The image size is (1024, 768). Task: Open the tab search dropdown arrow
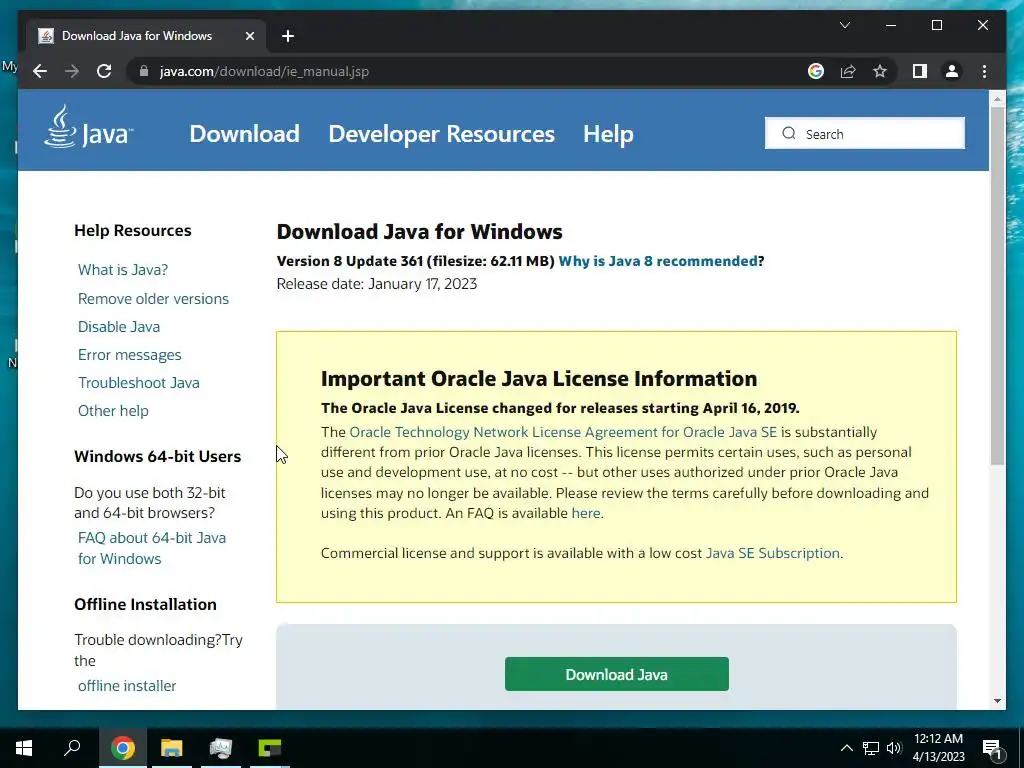(x=844, y=25)
